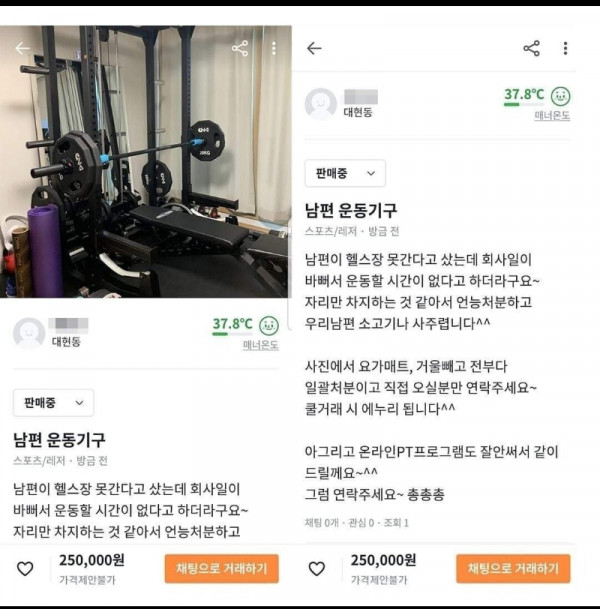Tap the 스포츠/레저 category on the right screen

click(x=325, y=231)
